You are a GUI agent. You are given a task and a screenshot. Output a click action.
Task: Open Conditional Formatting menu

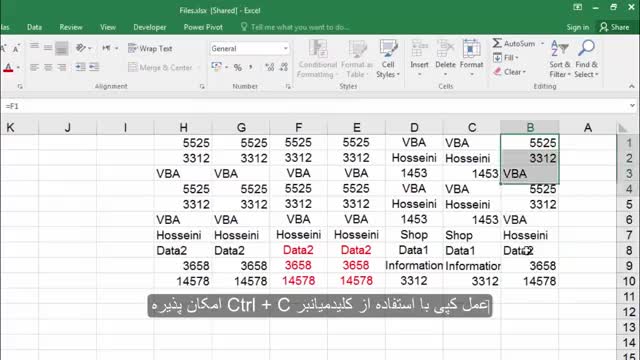318,59
